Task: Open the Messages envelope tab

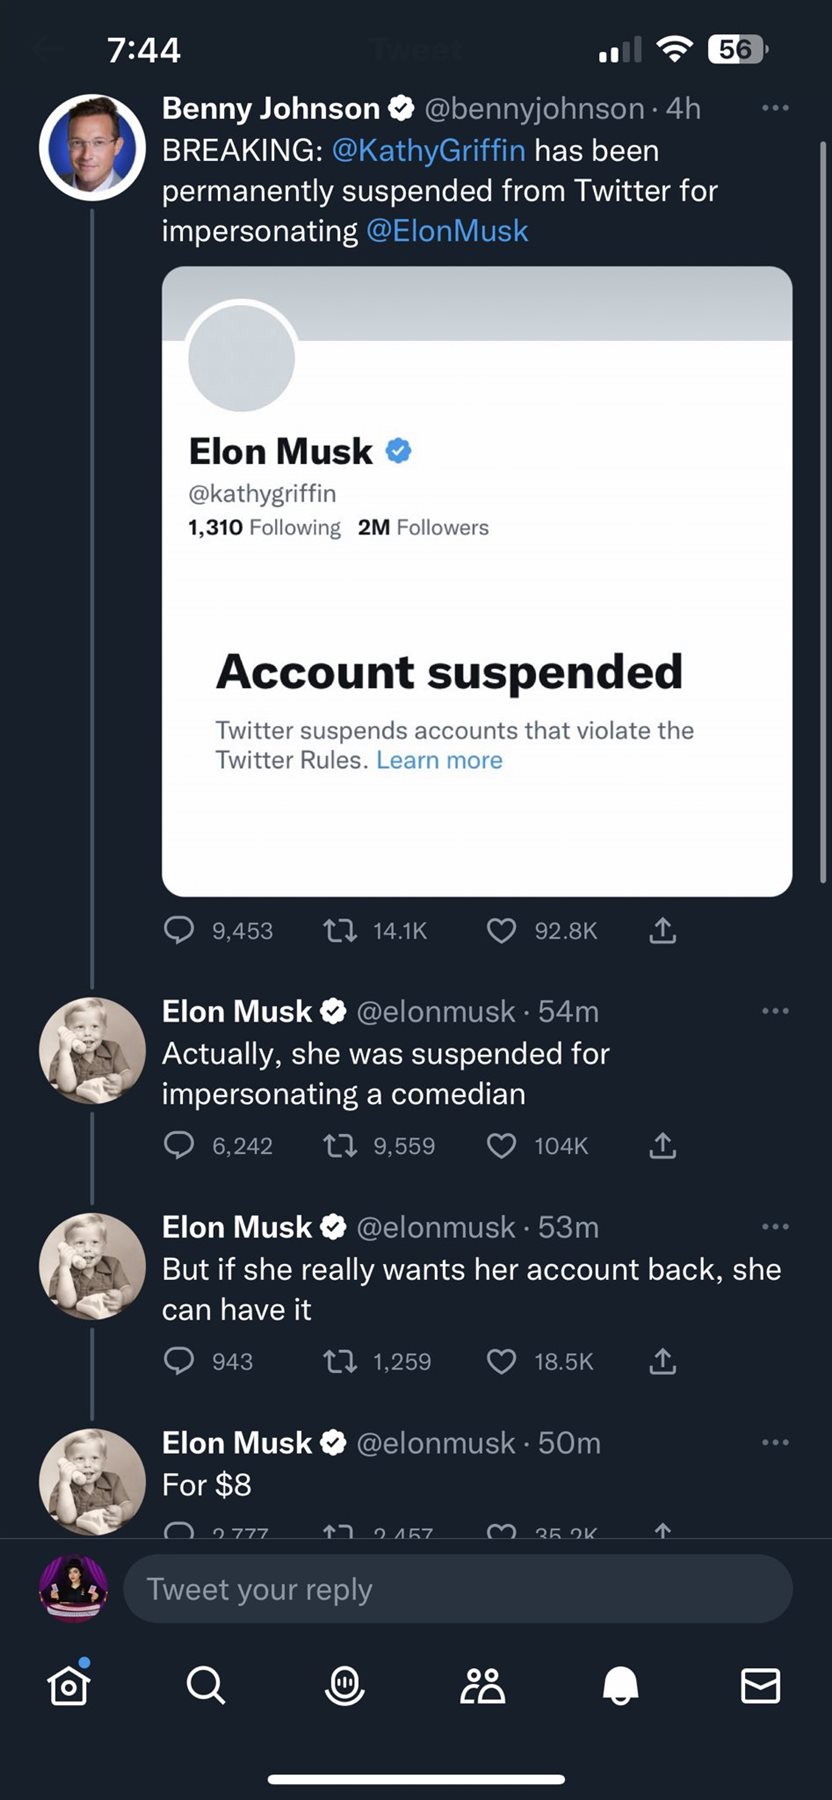Action: pos(760,1686)
